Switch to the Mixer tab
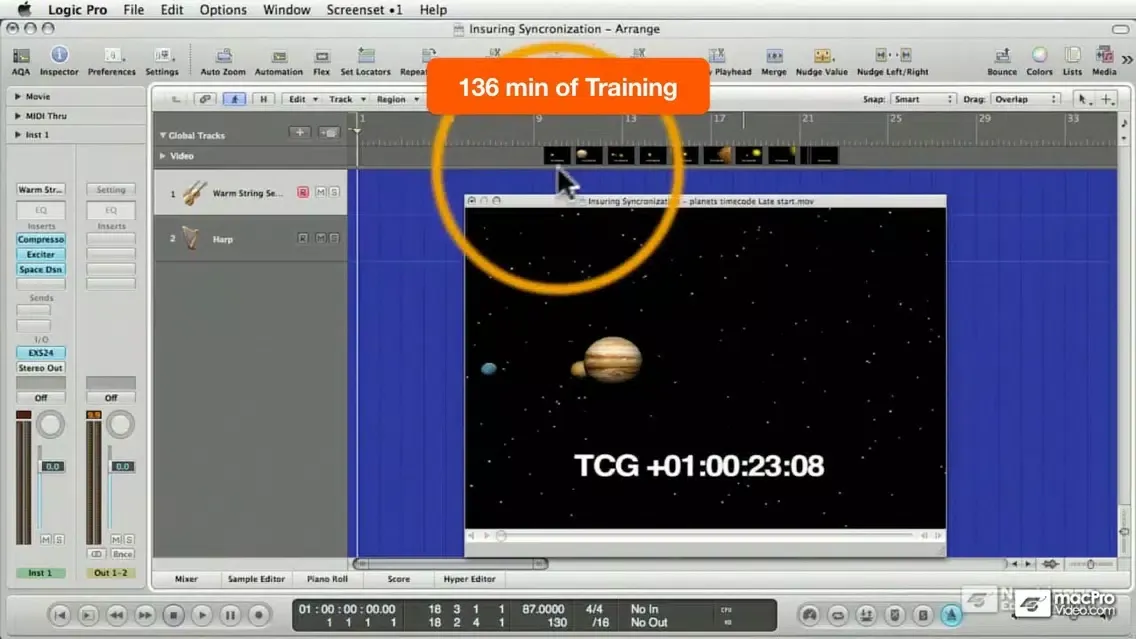Screen dimensions: 1136x639 tap(186, 579)
